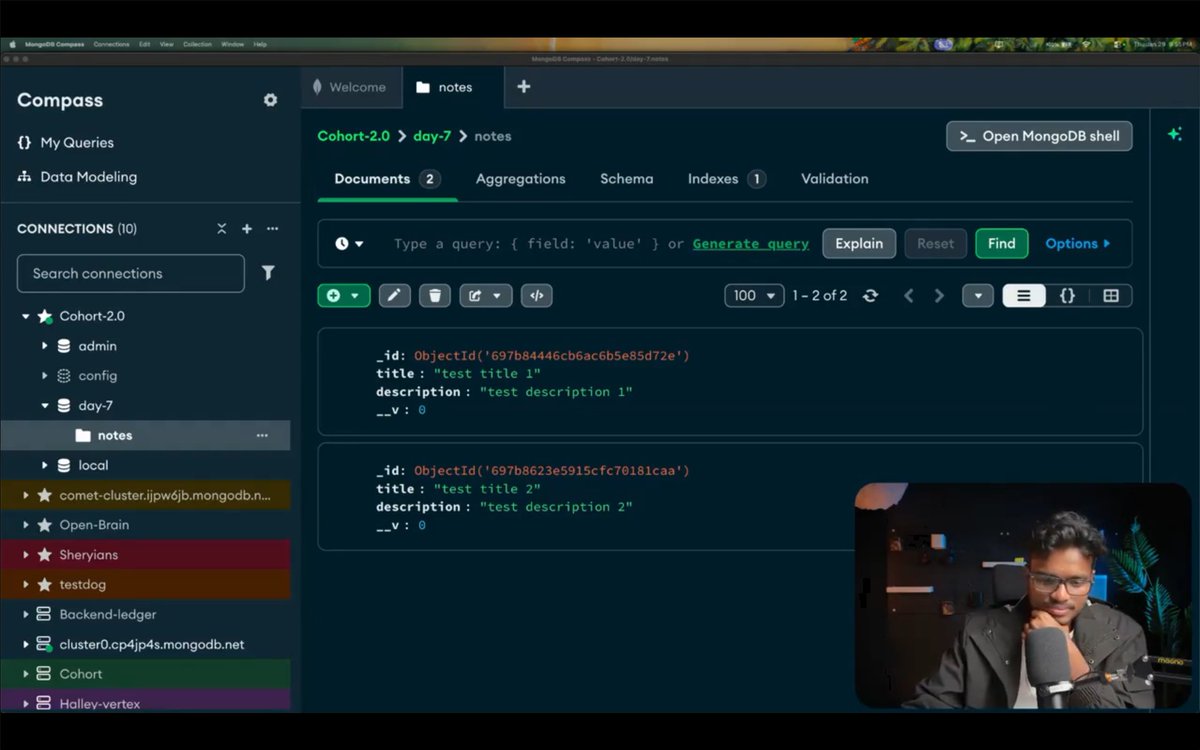Open Compass settings gear icon
This screenshot has height=750, width=1200.
click(x=270, y=100)
